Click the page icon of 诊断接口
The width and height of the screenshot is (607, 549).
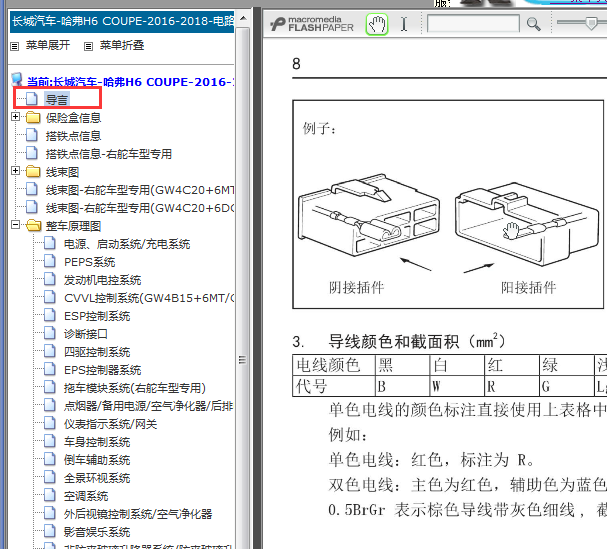[50, 333]
